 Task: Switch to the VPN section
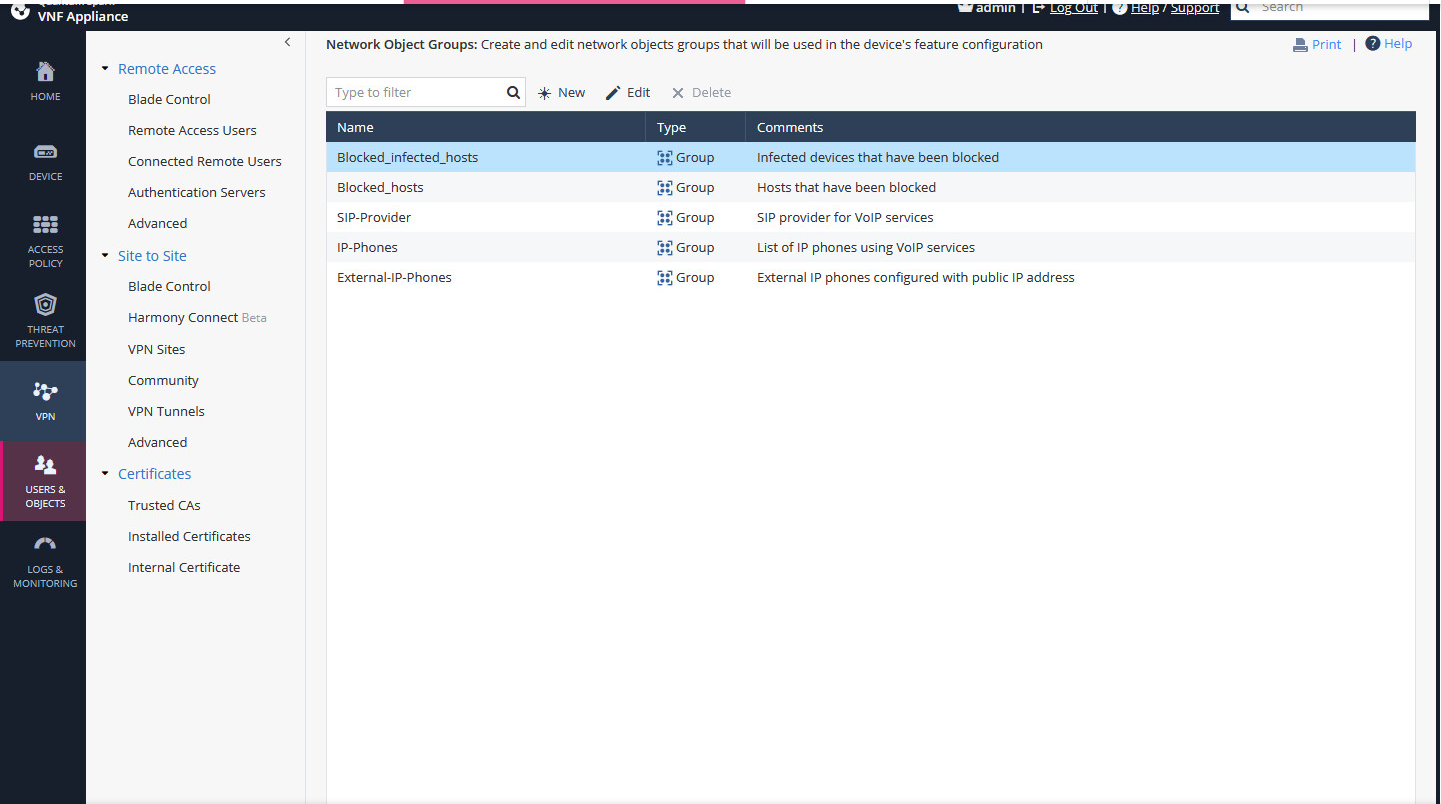point(44,400)
